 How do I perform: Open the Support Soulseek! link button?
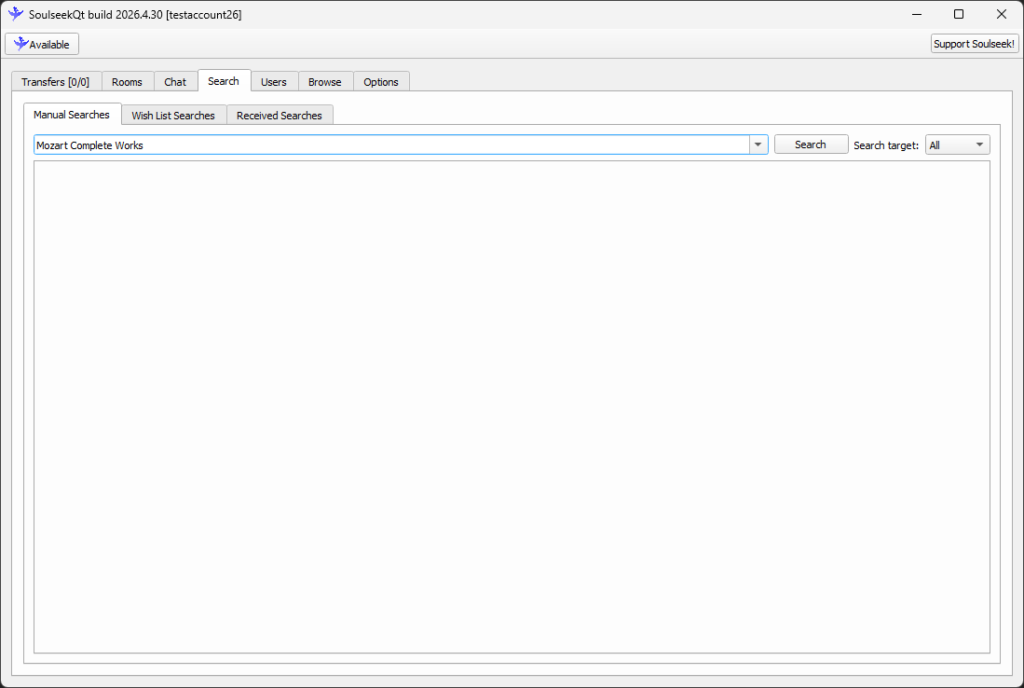click(x=974, y=44)
